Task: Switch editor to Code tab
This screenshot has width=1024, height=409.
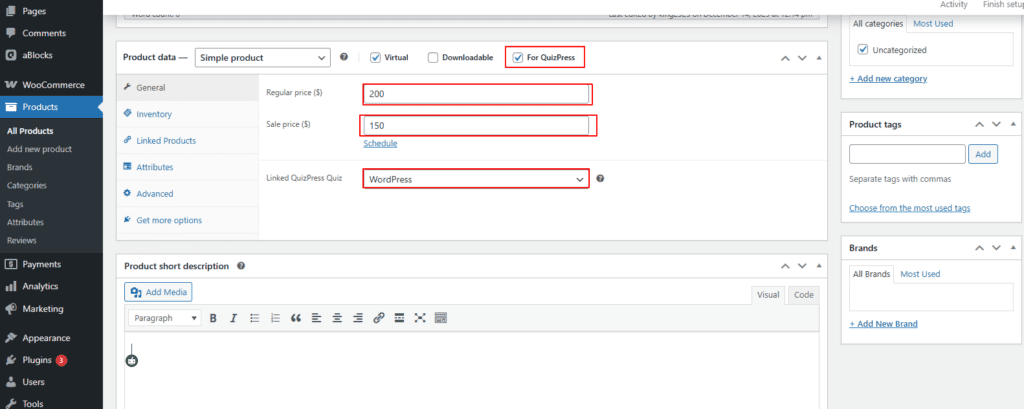Action: [803, 295]
